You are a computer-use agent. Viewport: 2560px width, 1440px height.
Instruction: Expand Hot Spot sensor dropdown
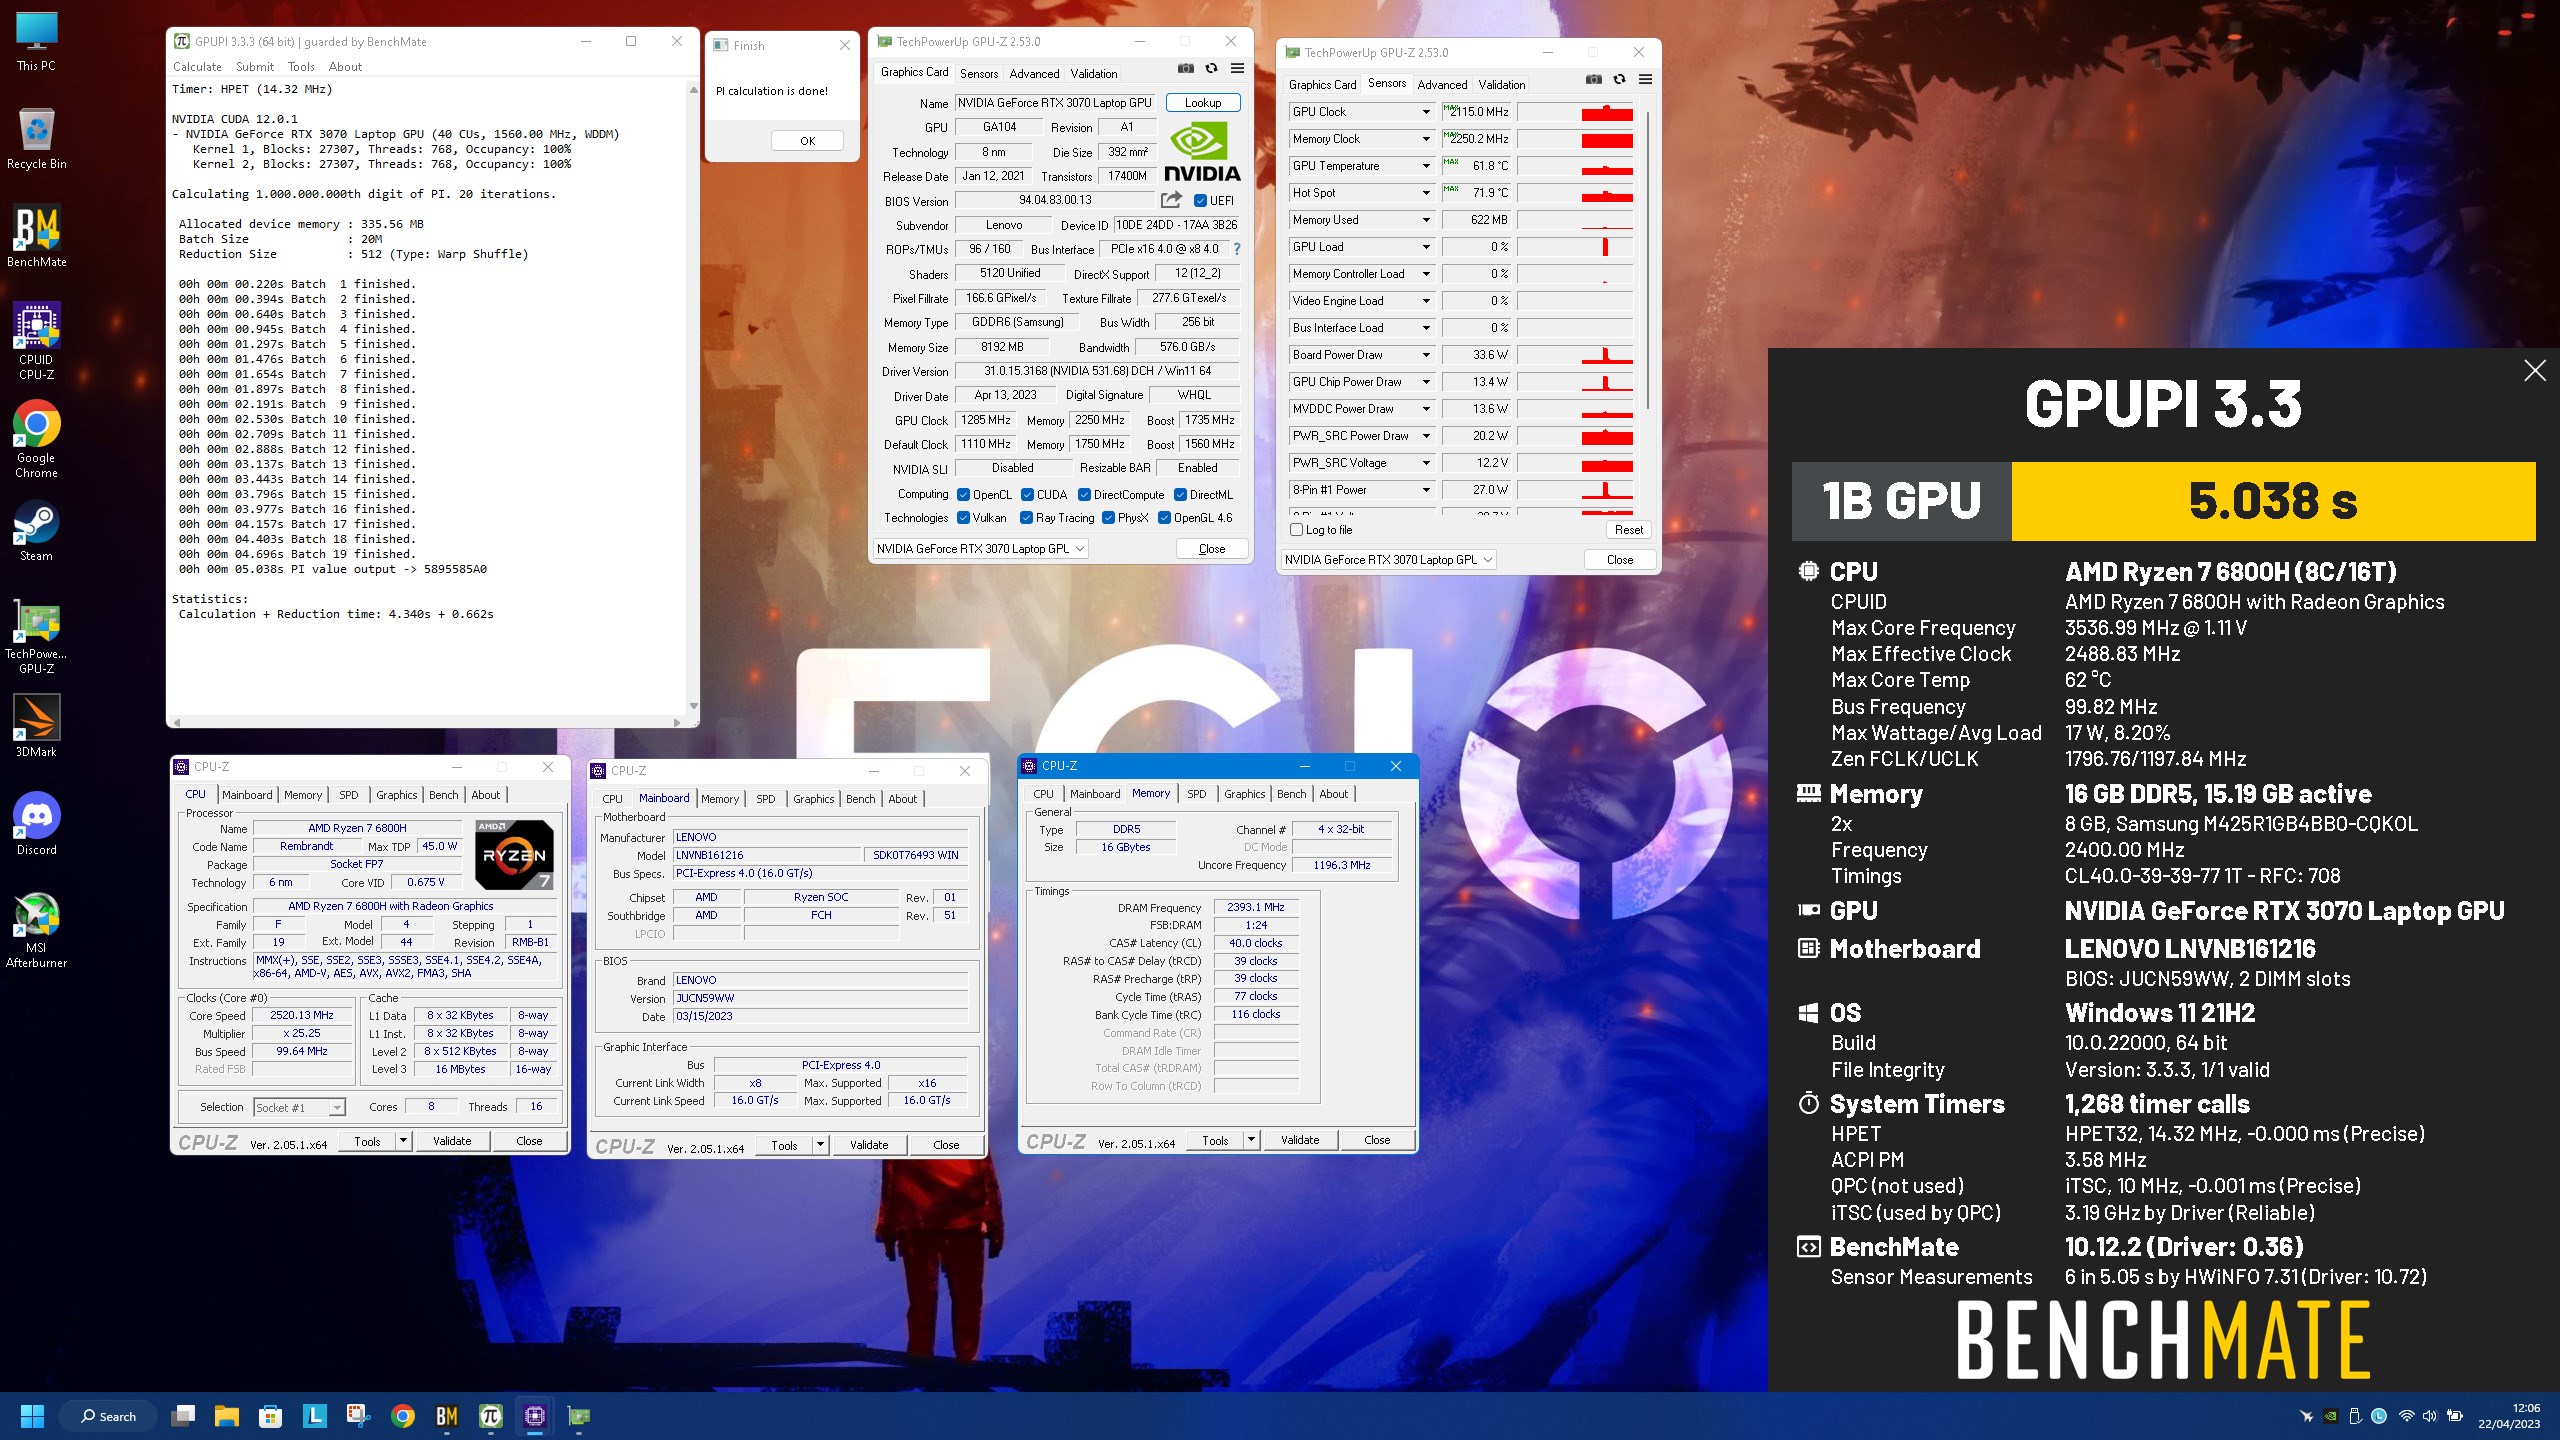click(1426, 193)
